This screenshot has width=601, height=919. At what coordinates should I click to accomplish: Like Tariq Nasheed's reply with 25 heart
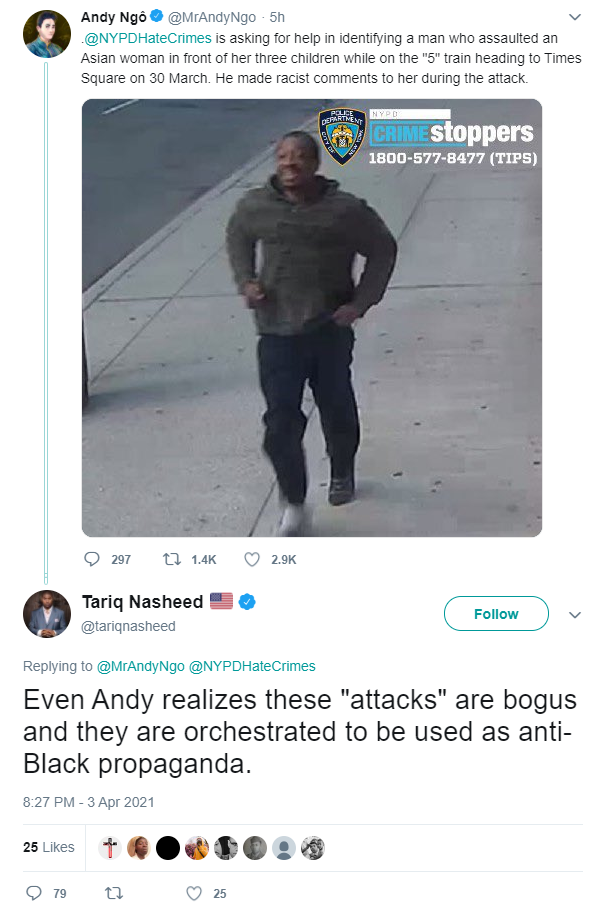click(193, 893)
